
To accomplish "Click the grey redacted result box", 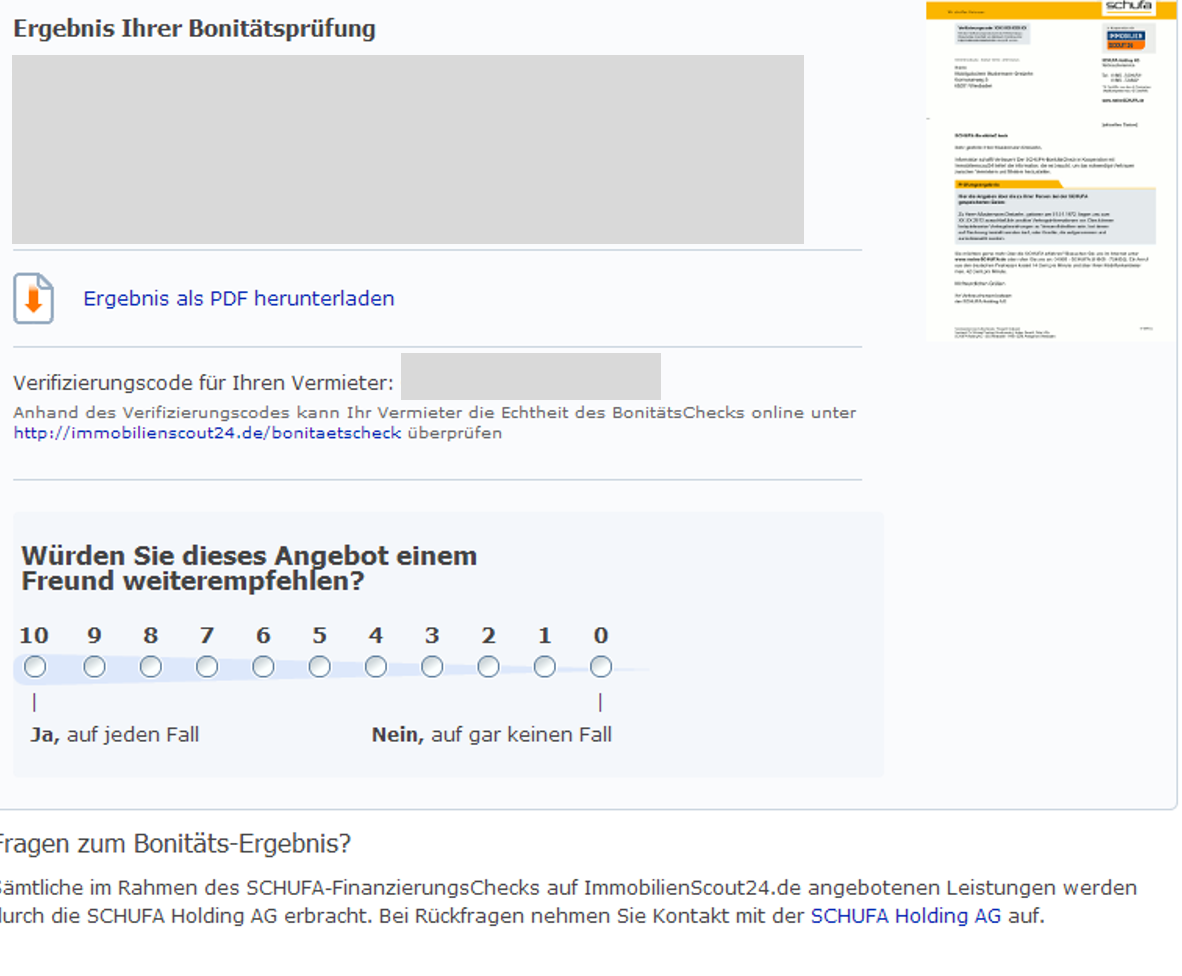I will pos(408,149).
